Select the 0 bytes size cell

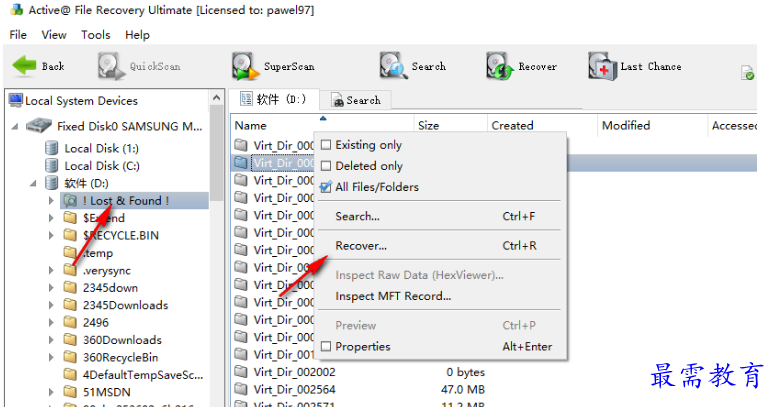(x=465, y=372)
